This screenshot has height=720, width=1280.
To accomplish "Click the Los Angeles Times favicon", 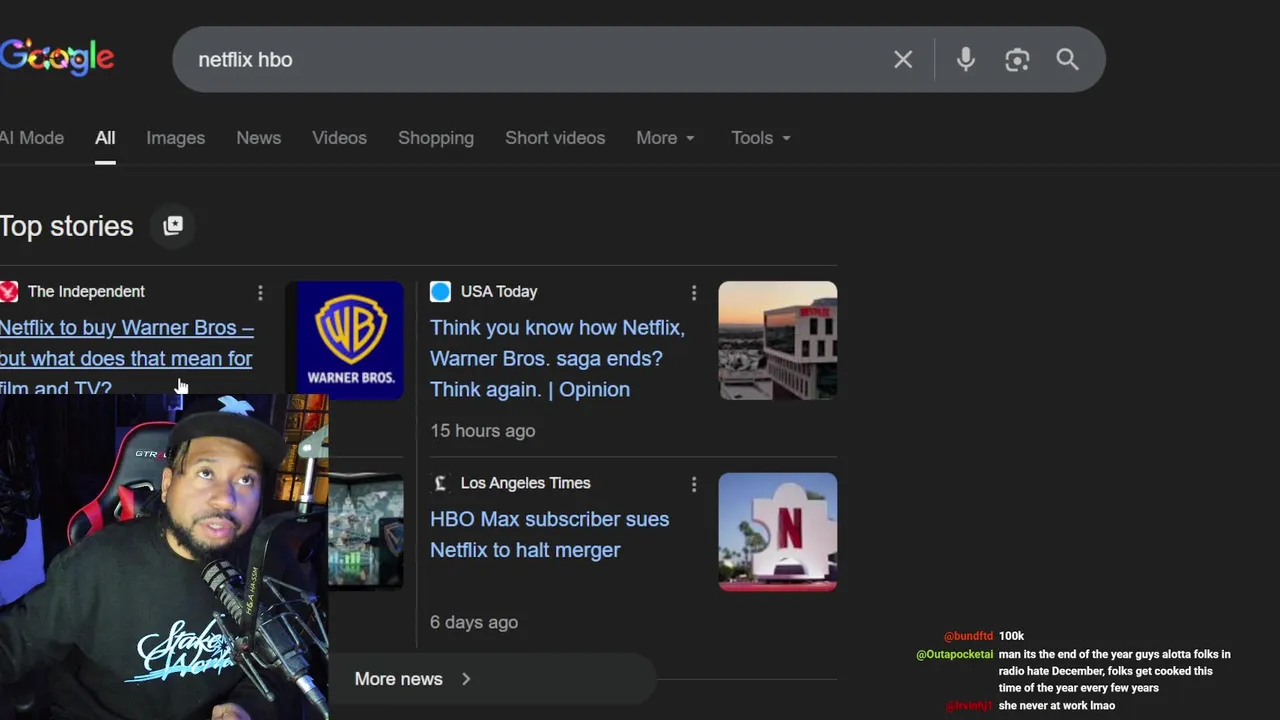I will (x=440, y=483).
